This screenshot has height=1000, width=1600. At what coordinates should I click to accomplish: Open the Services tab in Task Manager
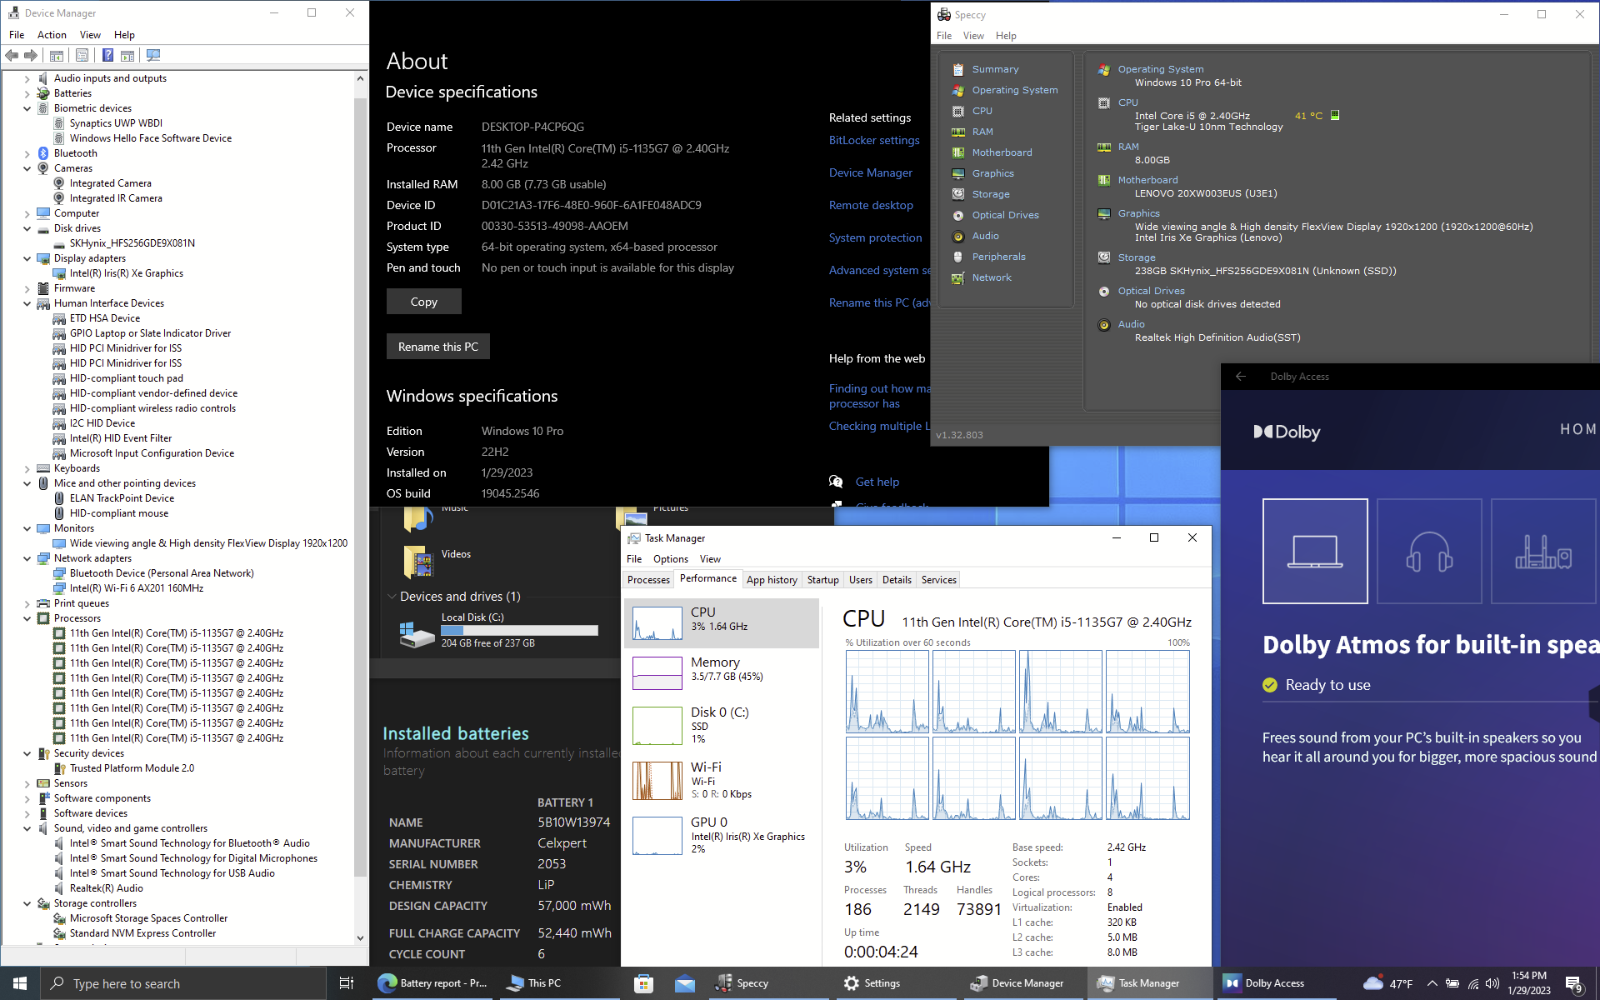[939, 580]
